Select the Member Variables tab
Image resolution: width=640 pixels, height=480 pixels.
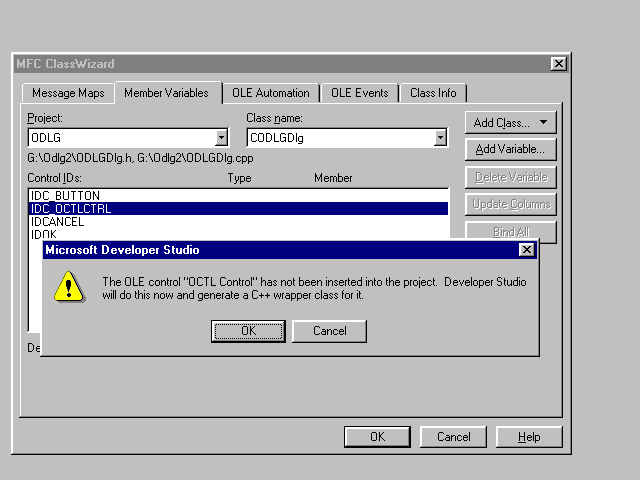[x=166, y=93]
